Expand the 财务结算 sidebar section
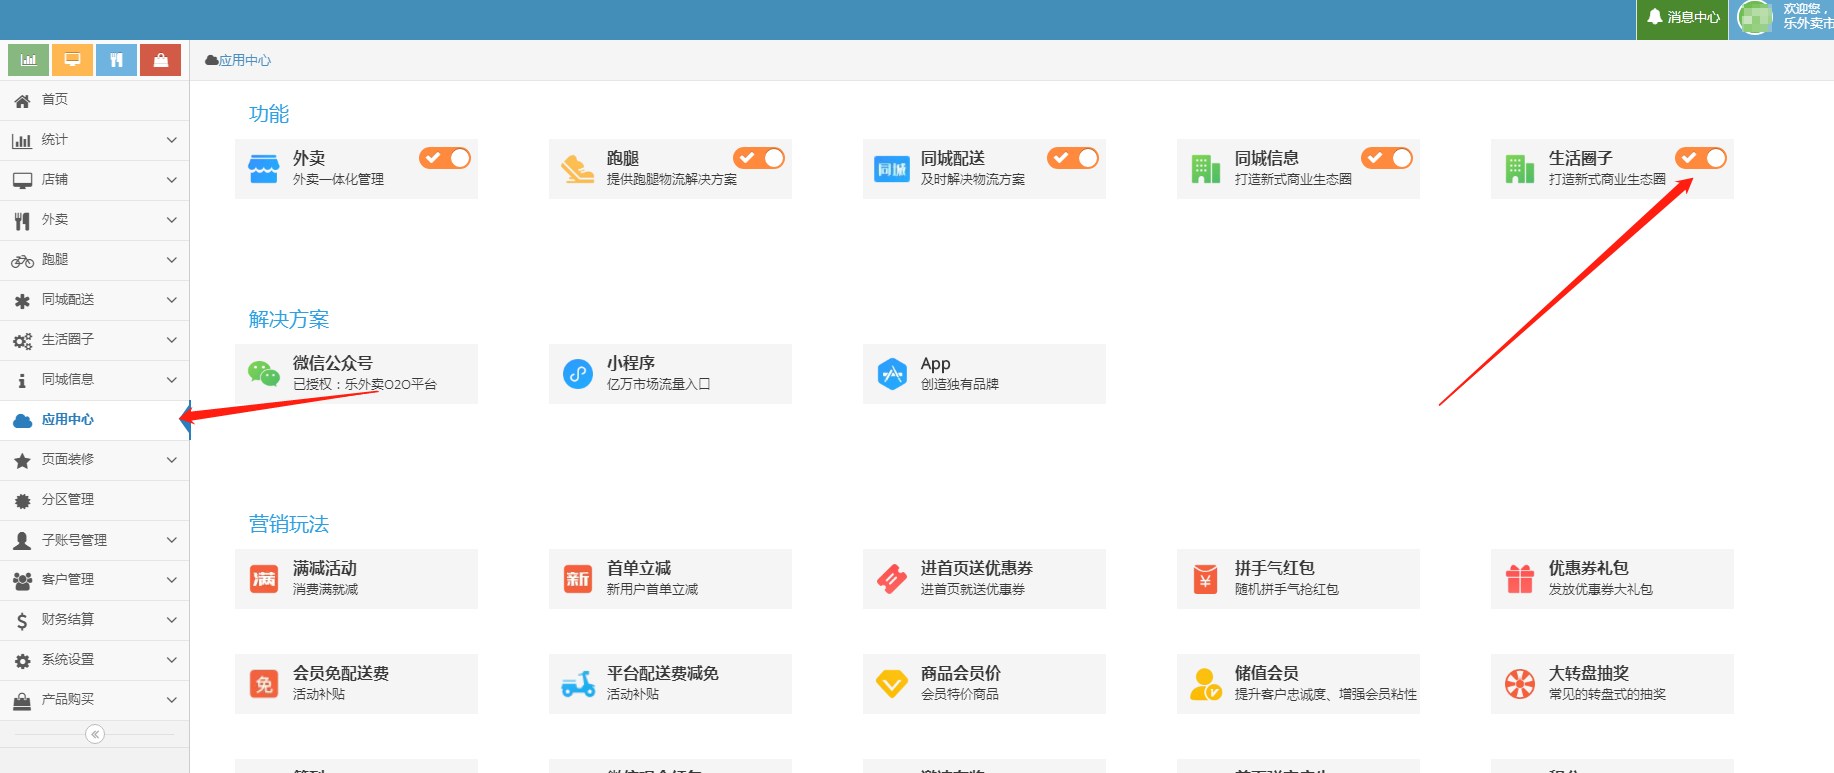 pyautogui.click(x=94, y=620)
